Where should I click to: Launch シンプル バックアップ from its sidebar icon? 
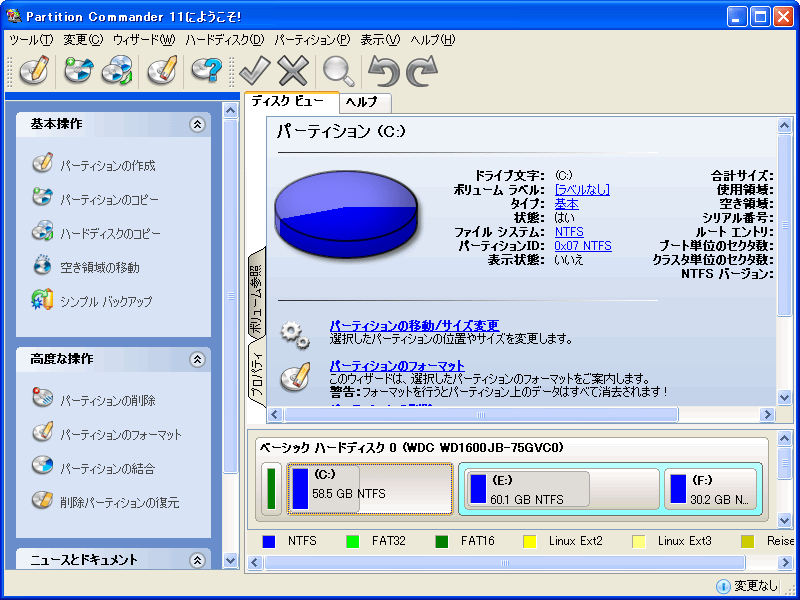click(x=42, y=299)
